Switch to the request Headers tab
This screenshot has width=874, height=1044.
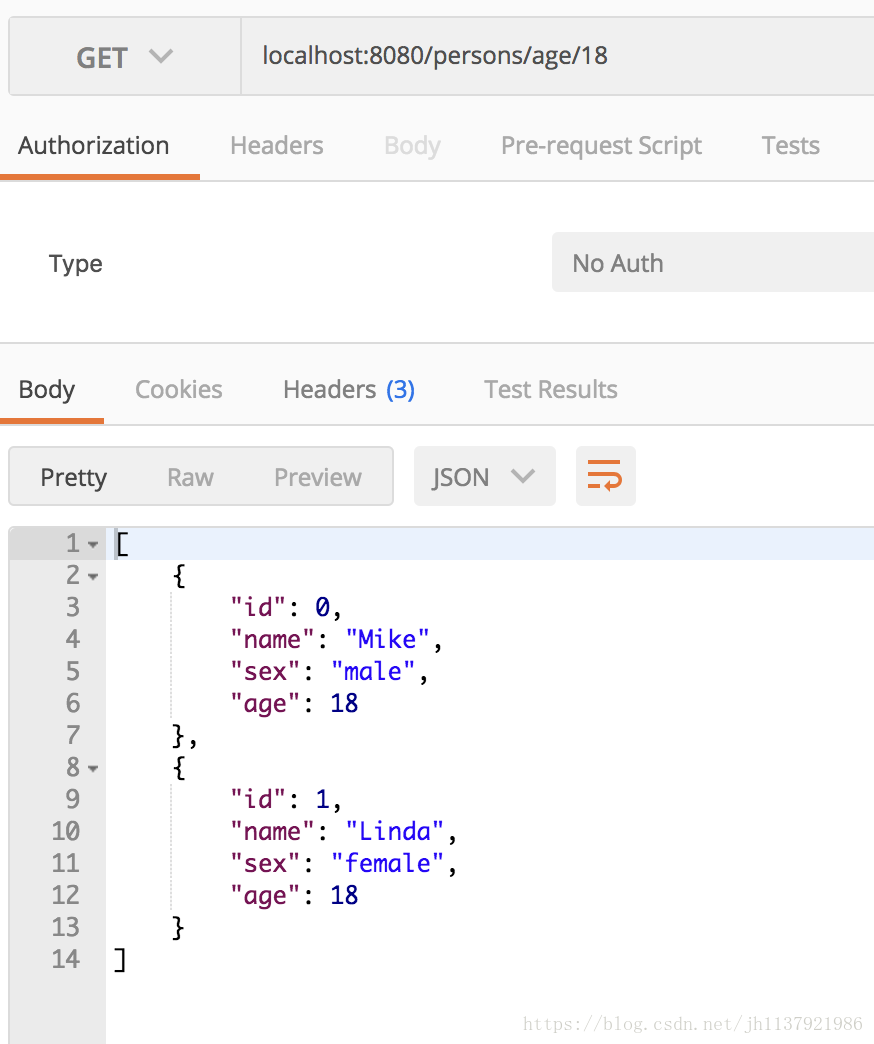[277, 146]
